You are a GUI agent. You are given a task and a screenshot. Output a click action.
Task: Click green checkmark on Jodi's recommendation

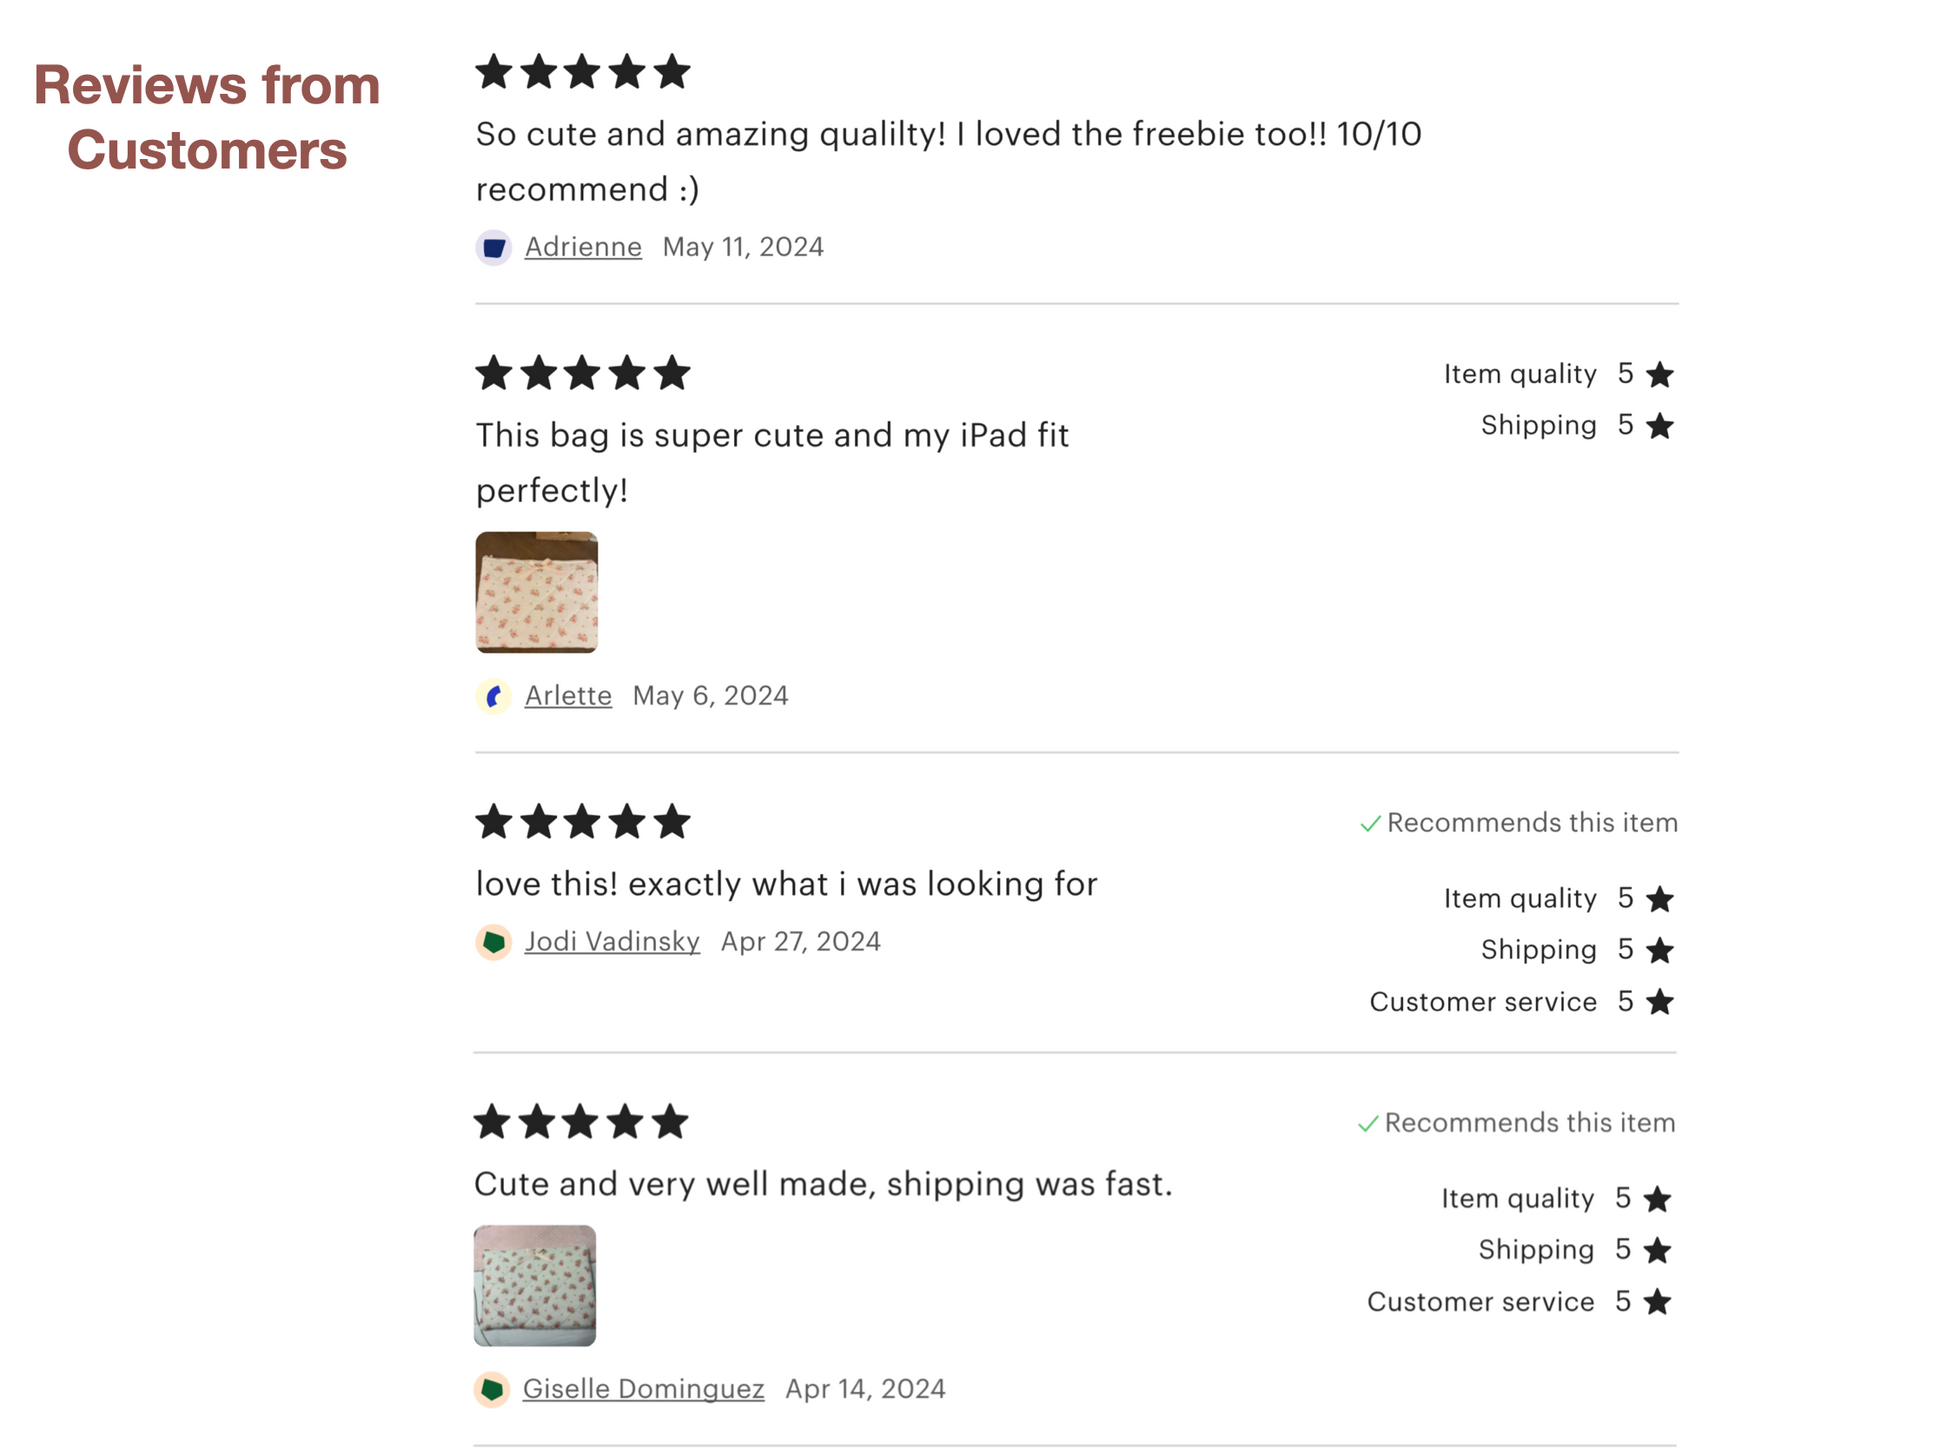(1370, 823)
